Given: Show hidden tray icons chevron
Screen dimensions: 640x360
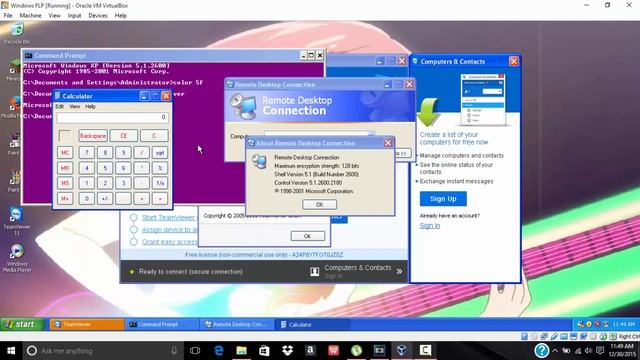Looking at the screenshot, I should click(555, 351).
